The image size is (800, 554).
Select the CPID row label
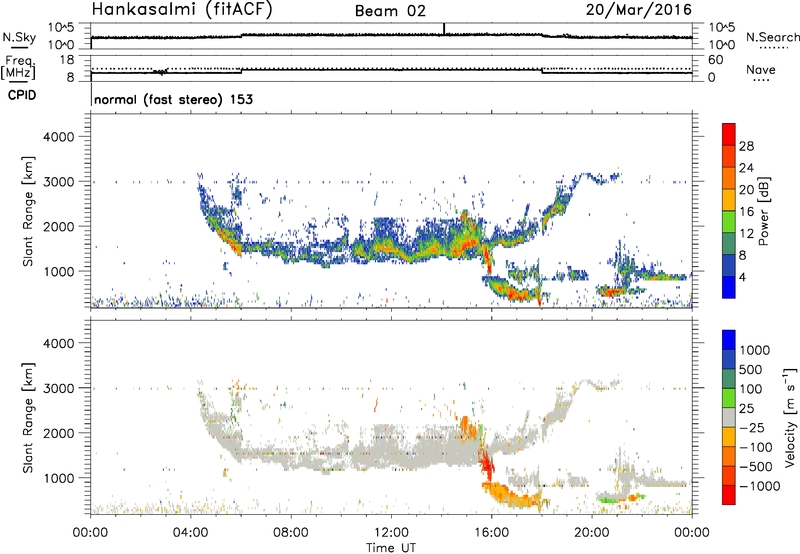(x=22, y=95)
